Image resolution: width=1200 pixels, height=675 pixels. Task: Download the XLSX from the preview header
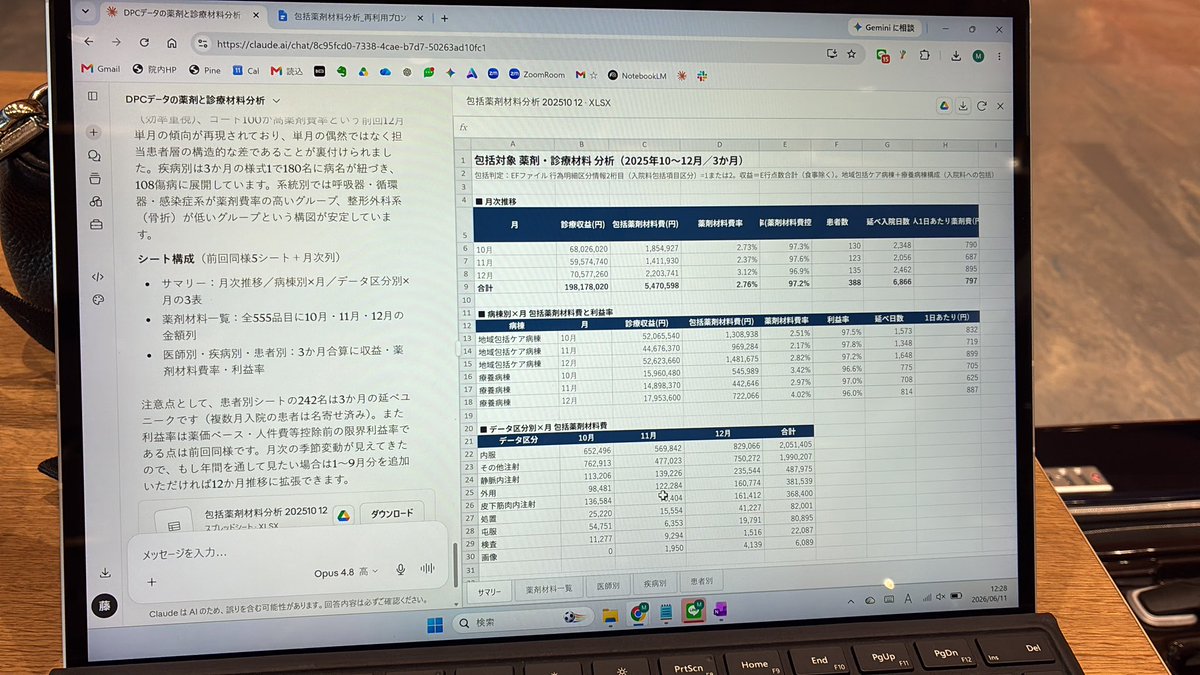point(962,105)
